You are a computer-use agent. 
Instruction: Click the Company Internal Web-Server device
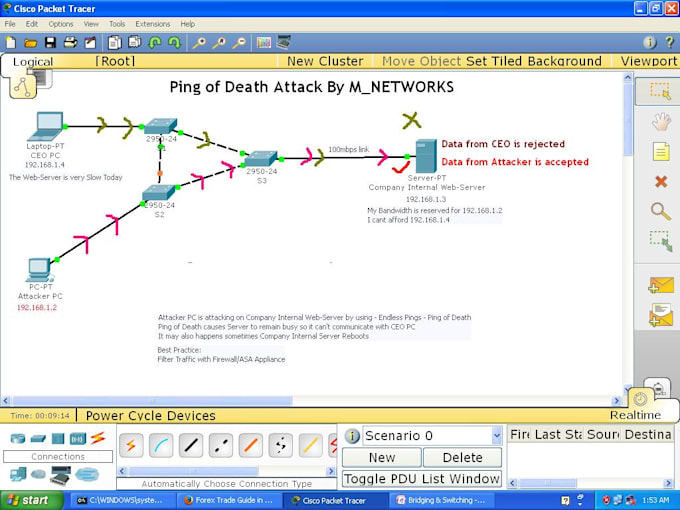coord(426,156)
